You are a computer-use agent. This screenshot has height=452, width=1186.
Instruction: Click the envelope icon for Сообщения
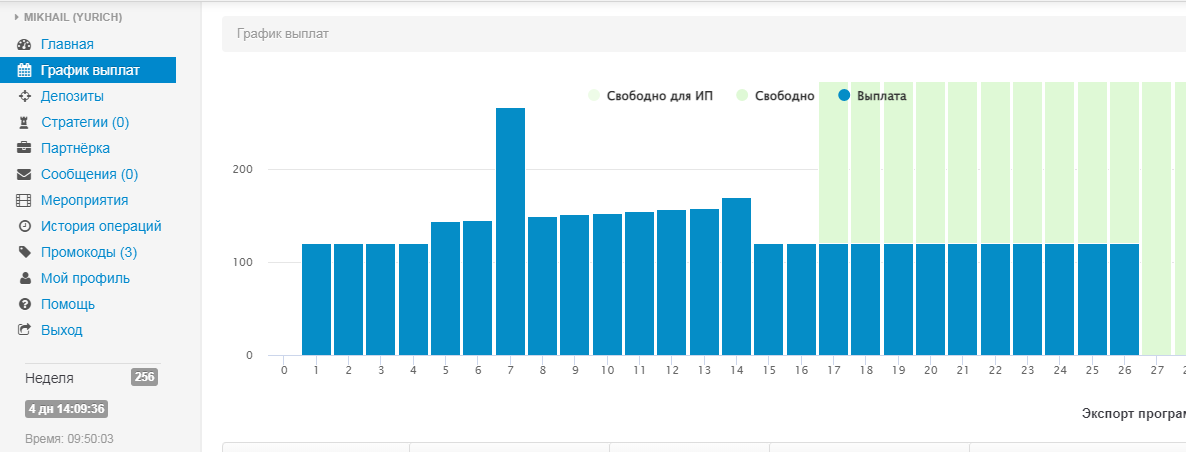tap(25, 174)
